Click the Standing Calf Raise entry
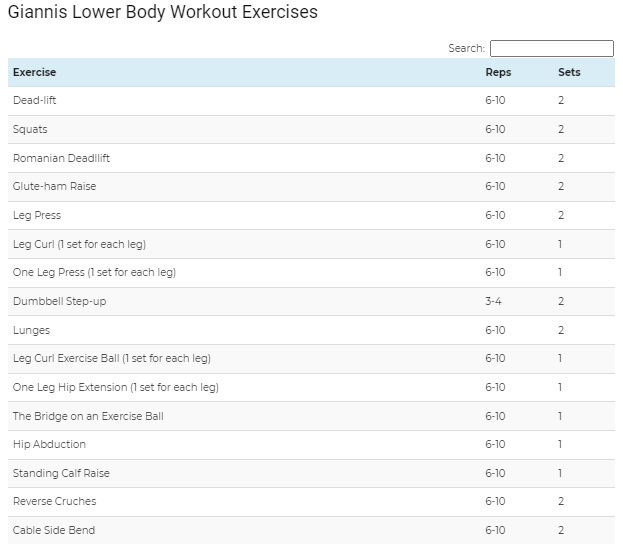The image size is (623, 551). 61,473
